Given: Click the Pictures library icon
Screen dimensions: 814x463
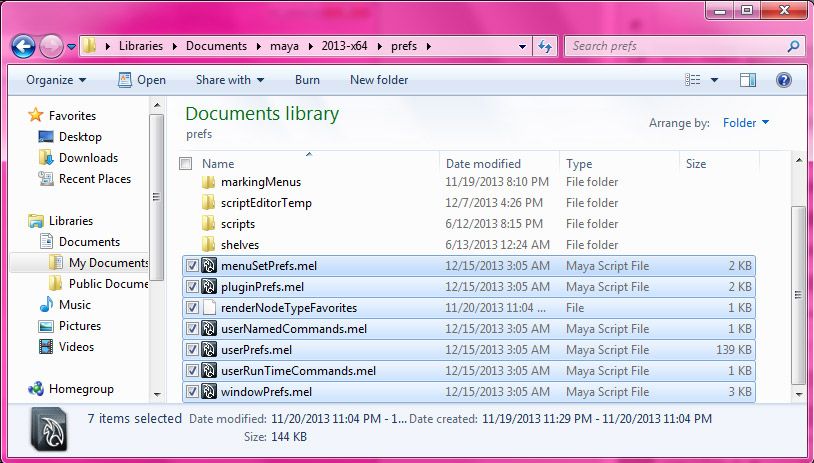Looking at the screenshot, I should point(46,326).
